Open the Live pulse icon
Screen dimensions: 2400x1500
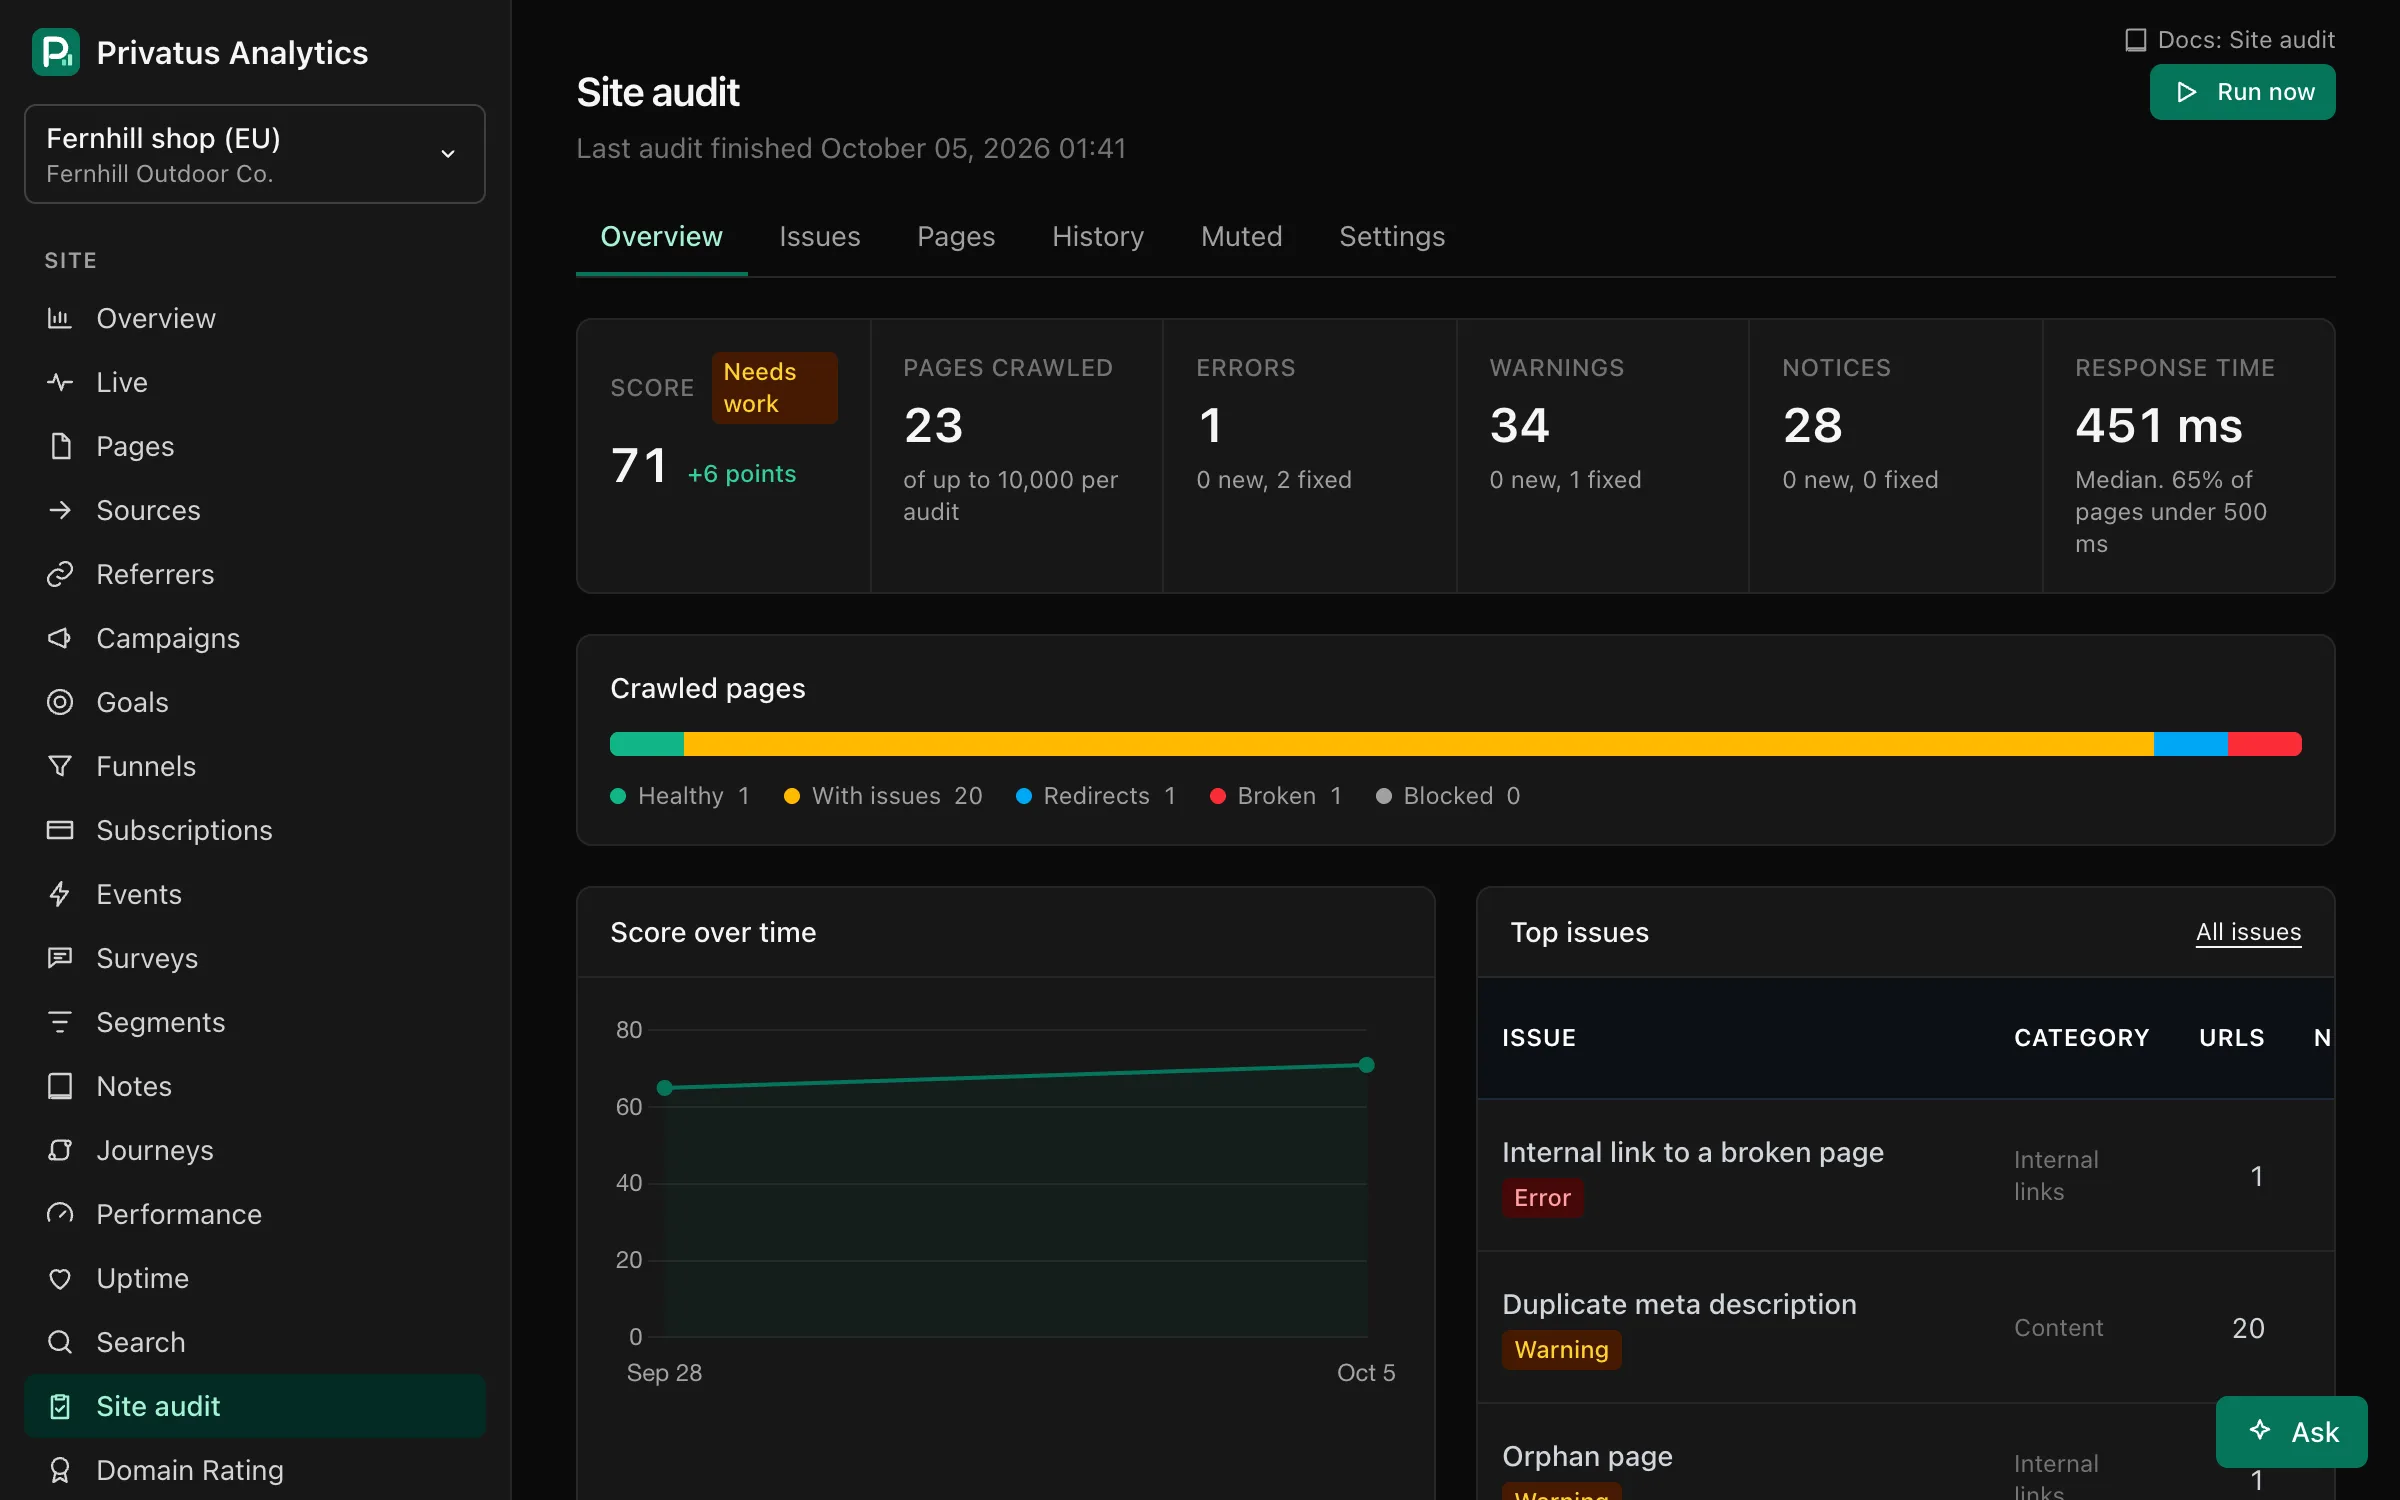coord(60,382)
